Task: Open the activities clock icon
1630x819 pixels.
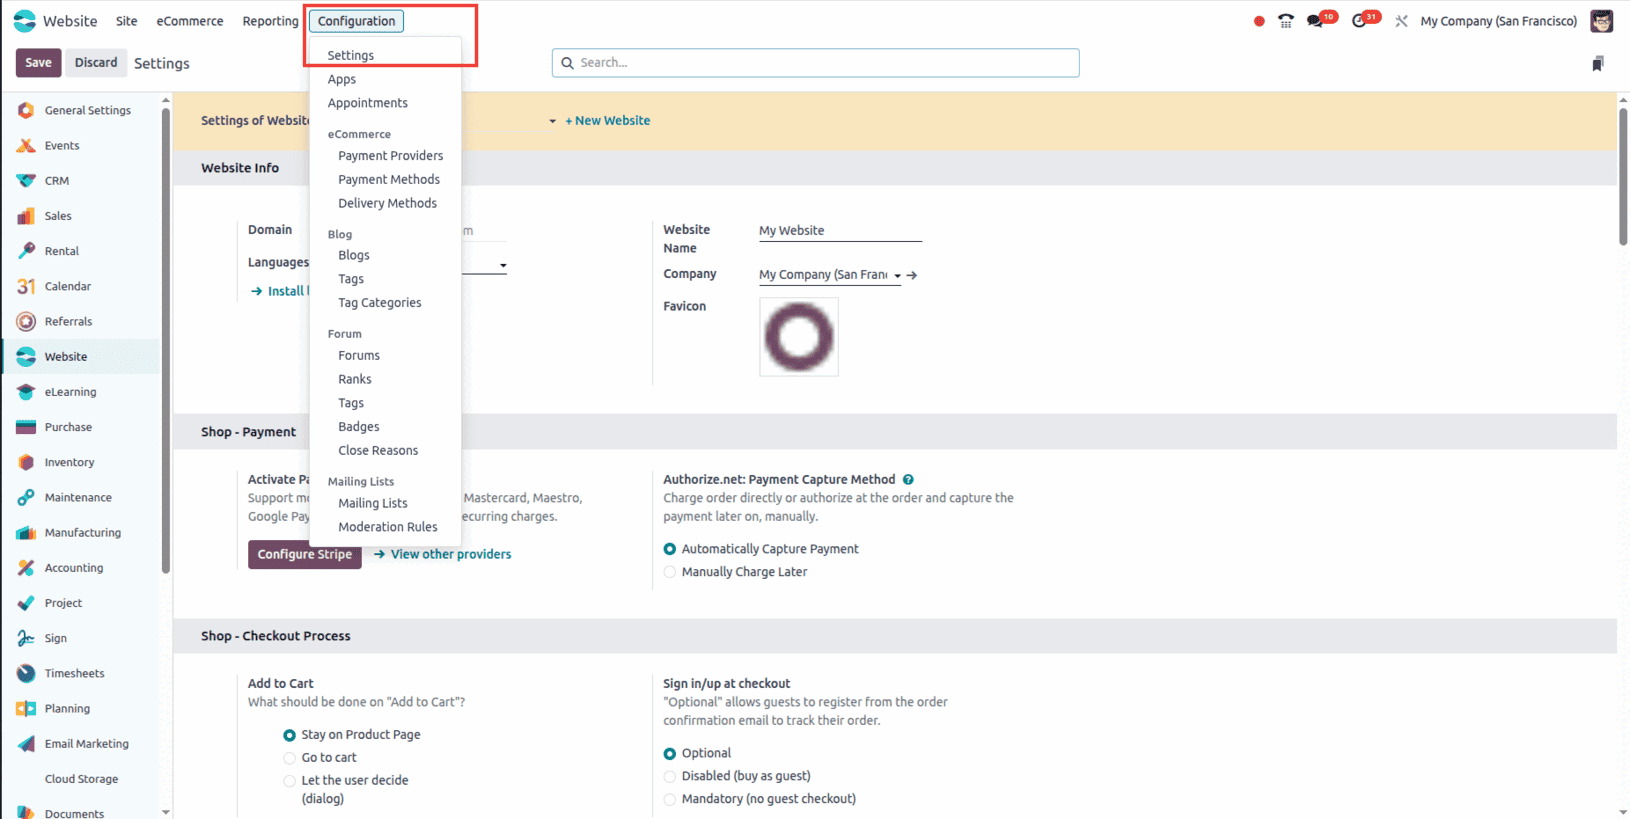Action: 1359,21
